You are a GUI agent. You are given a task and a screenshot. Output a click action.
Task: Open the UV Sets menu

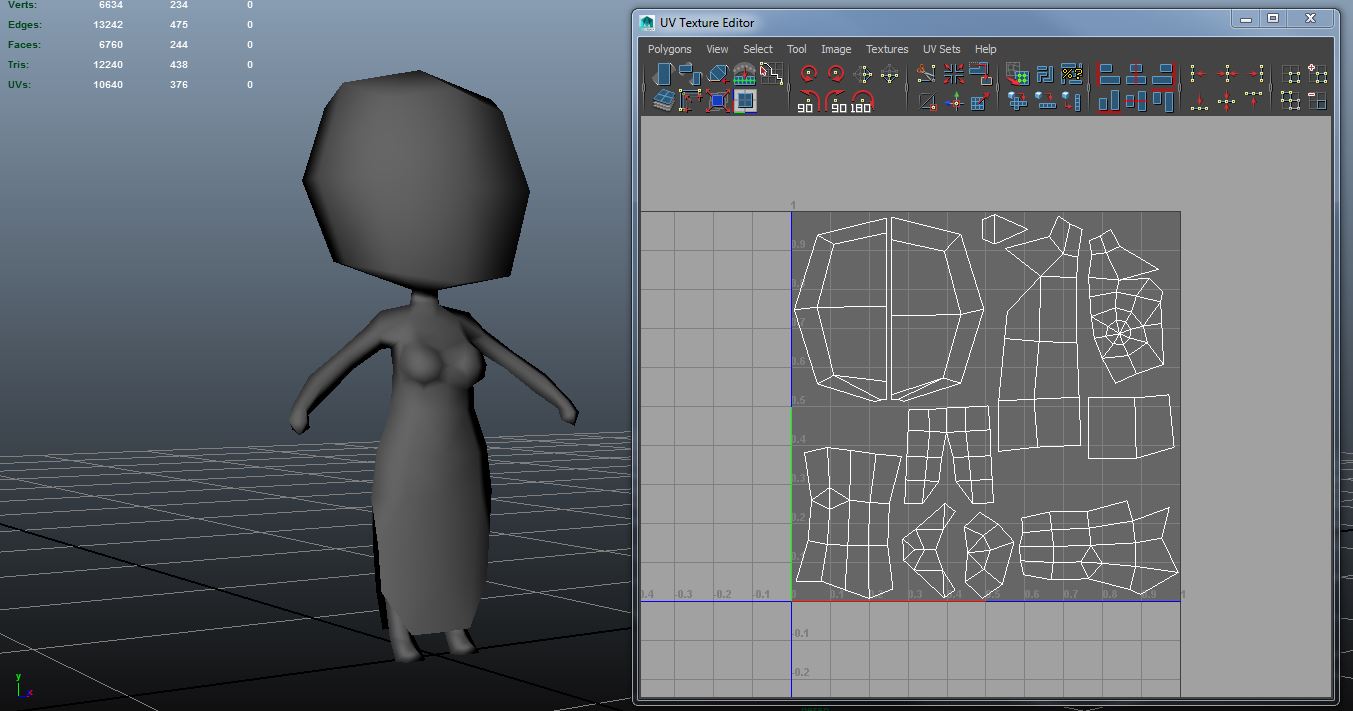point(941,49)
